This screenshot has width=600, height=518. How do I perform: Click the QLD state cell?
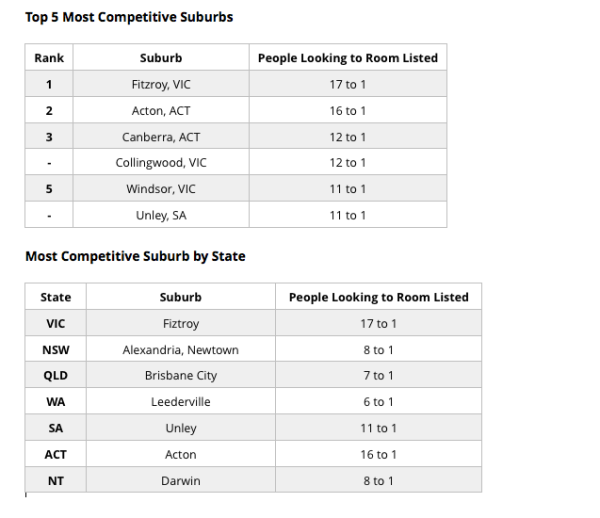(56, 375)
